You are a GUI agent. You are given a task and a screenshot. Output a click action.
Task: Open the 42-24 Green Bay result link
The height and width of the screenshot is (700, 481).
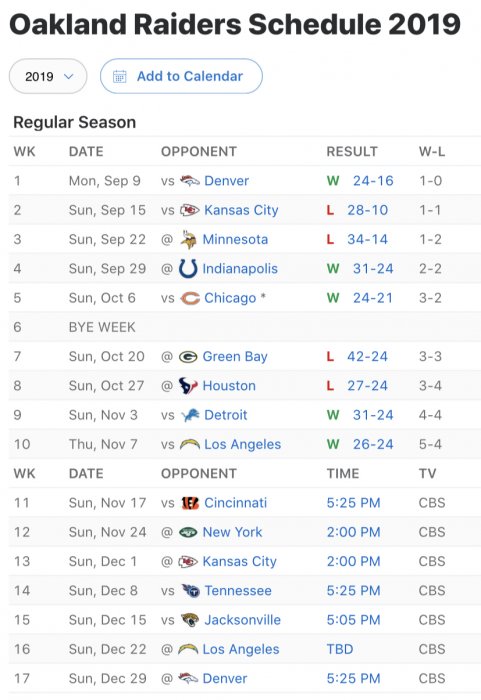pos(367,357)
